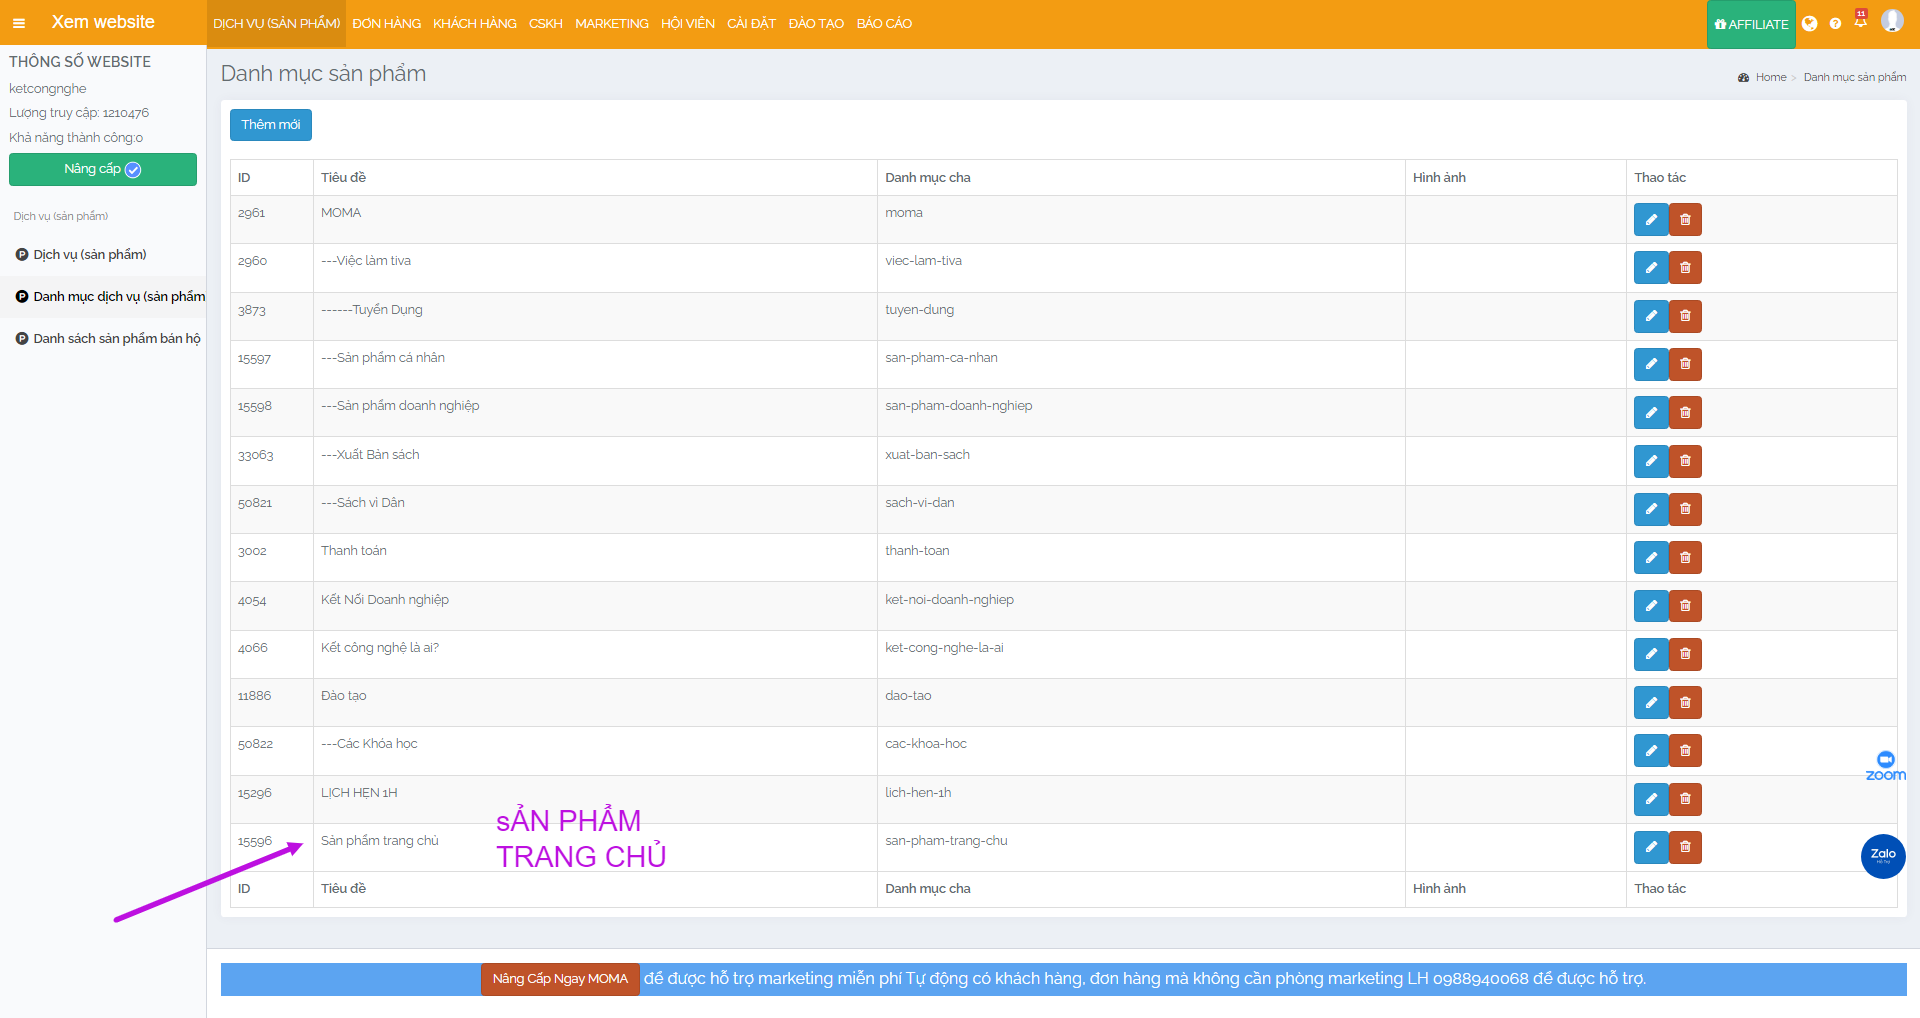Click the Home breadcrumb link

1770,78
